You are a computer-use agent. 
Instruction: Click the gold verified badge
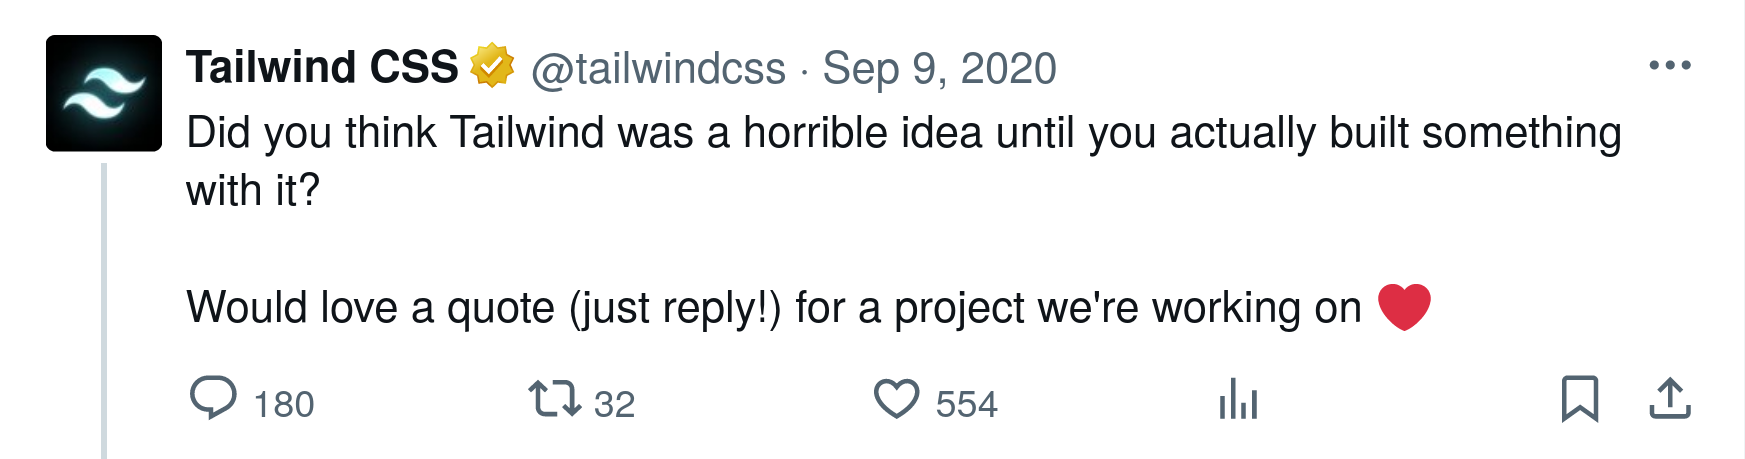pos(492,66)
